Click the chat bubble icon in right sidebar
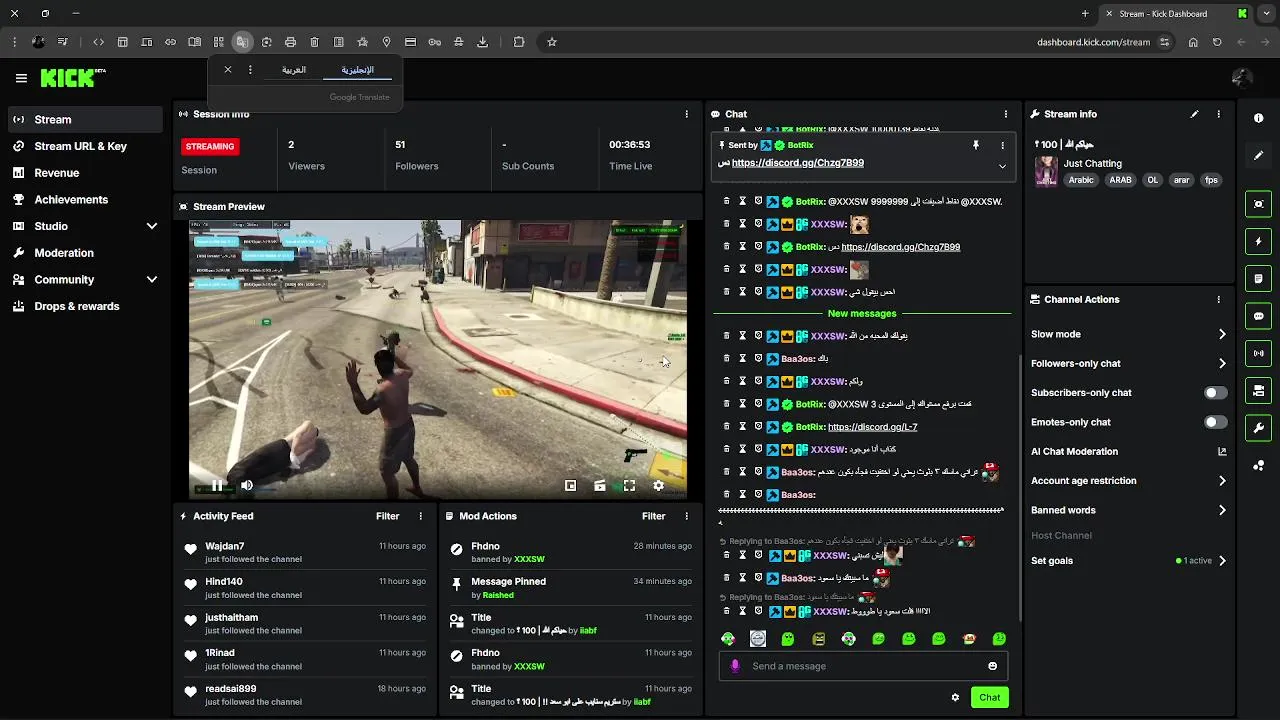Image resolution: width=1280 pixels, height=720 pixels. pos(1259,316)
